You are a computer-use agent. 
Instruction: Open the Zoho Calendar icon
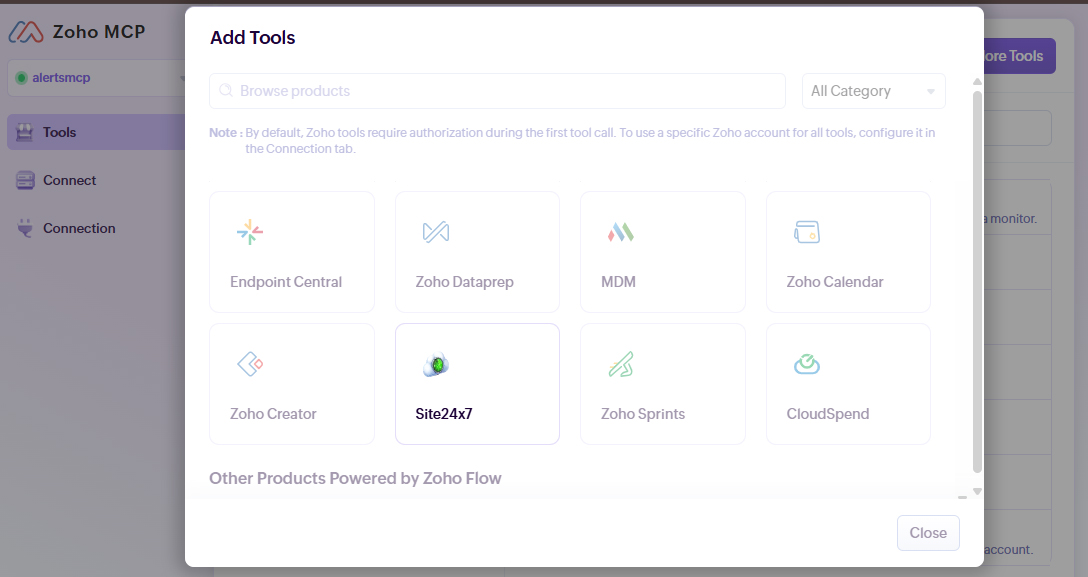[x=807, y=233]
